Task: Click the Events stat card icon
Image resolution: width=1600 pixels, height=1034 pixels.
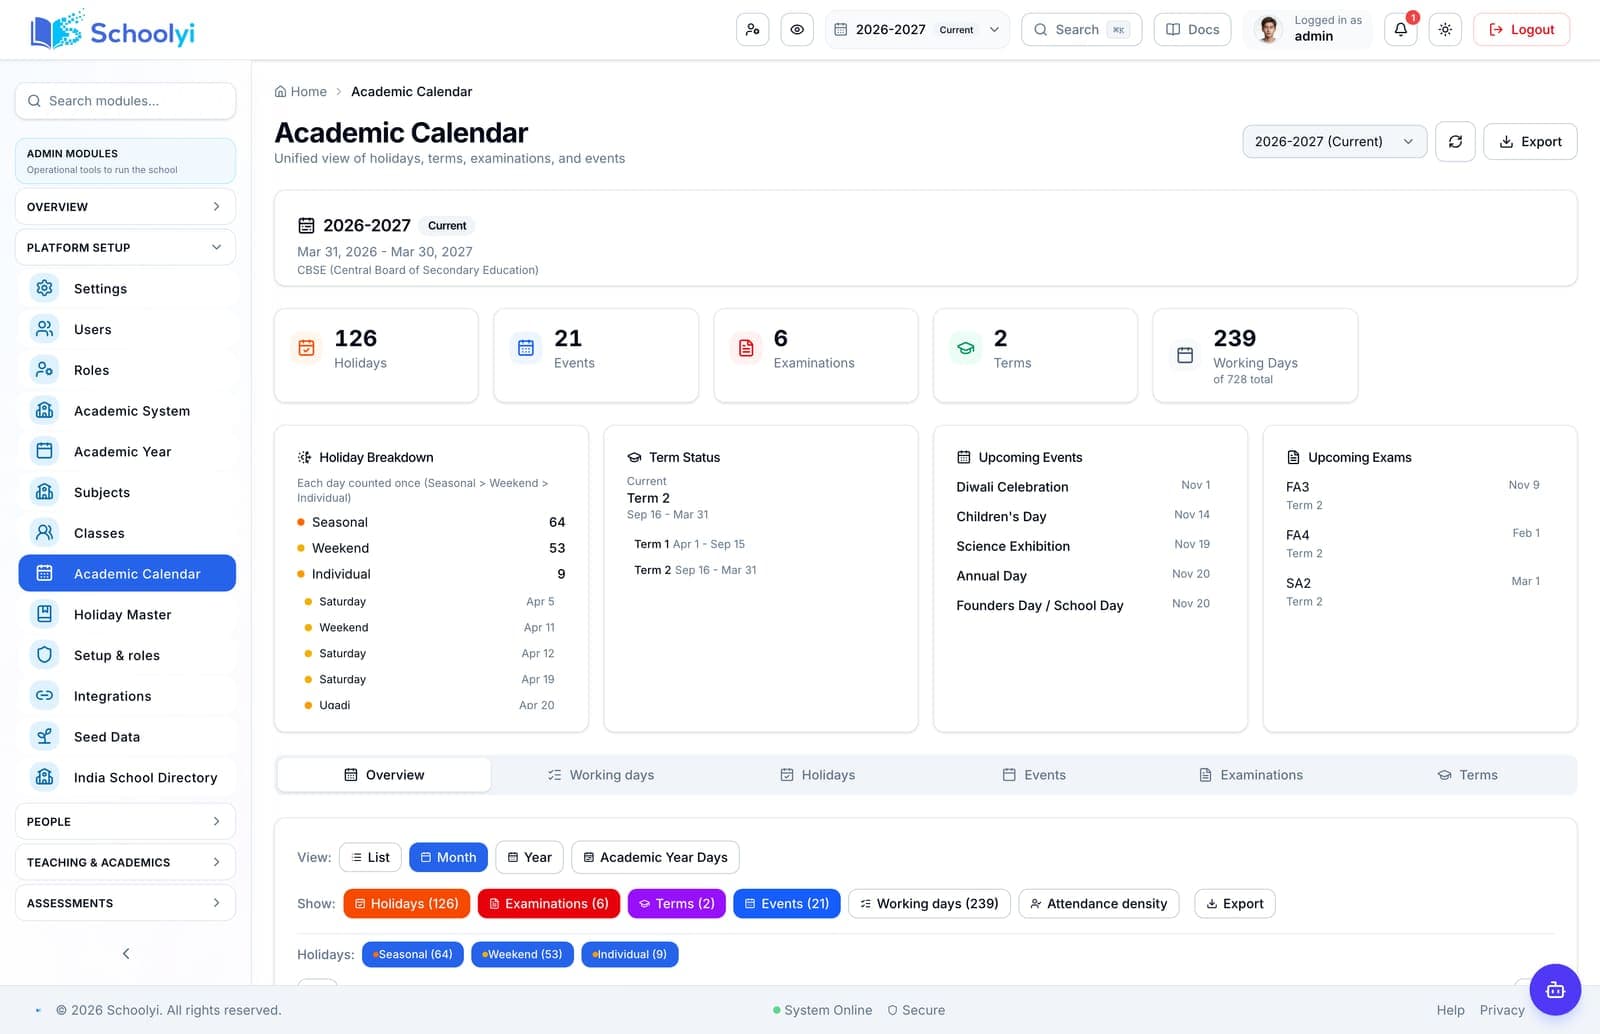Action: (526, 348)
